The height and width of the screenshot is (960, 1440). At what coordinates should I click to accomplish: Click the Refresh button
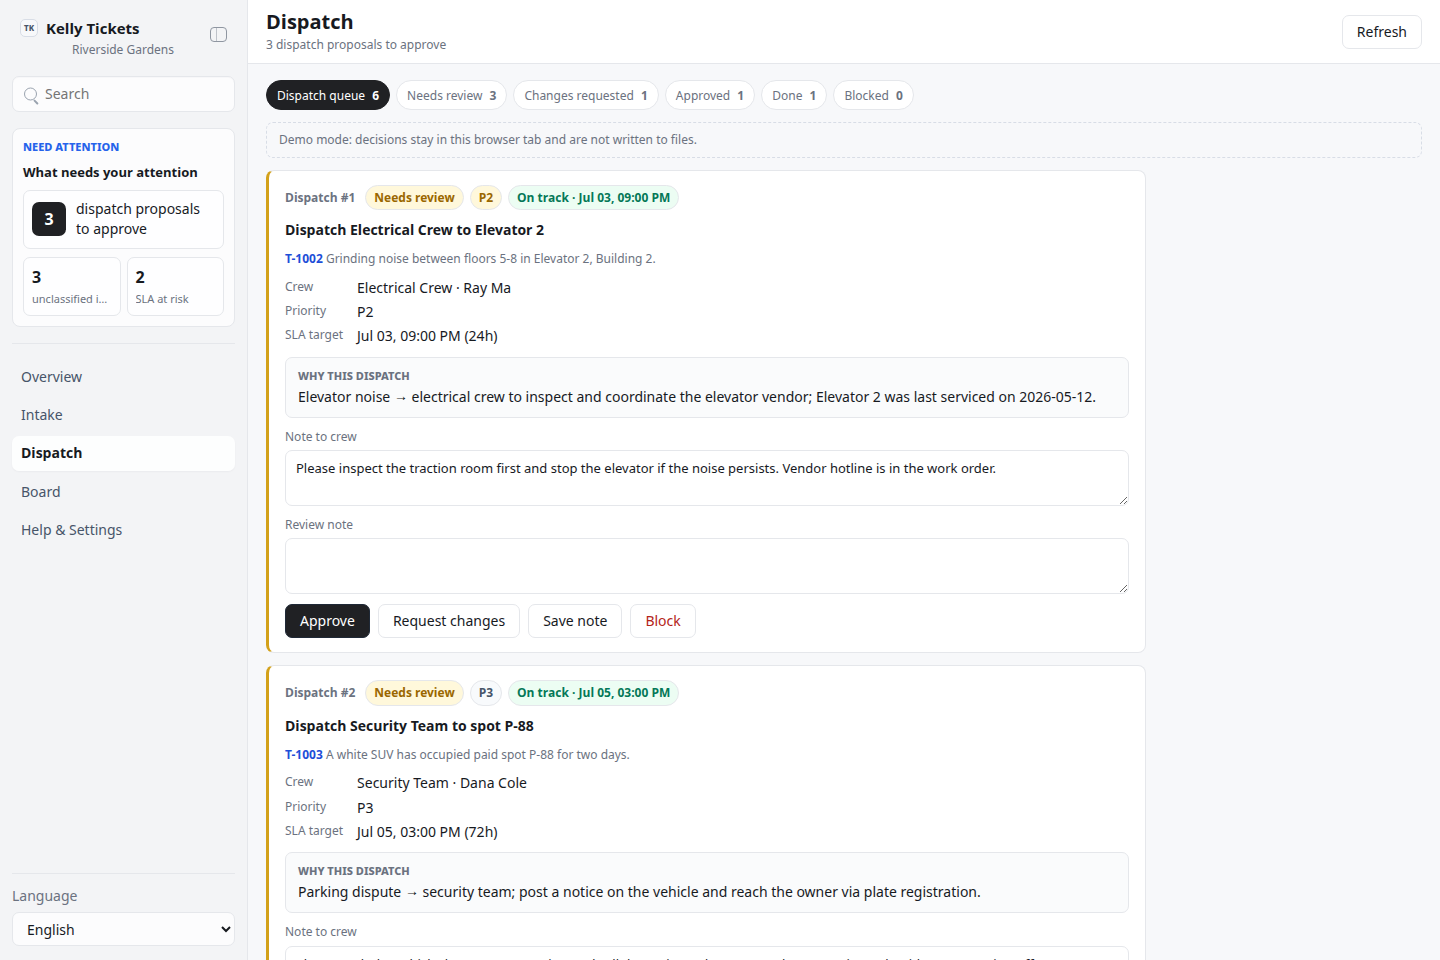1381,32
